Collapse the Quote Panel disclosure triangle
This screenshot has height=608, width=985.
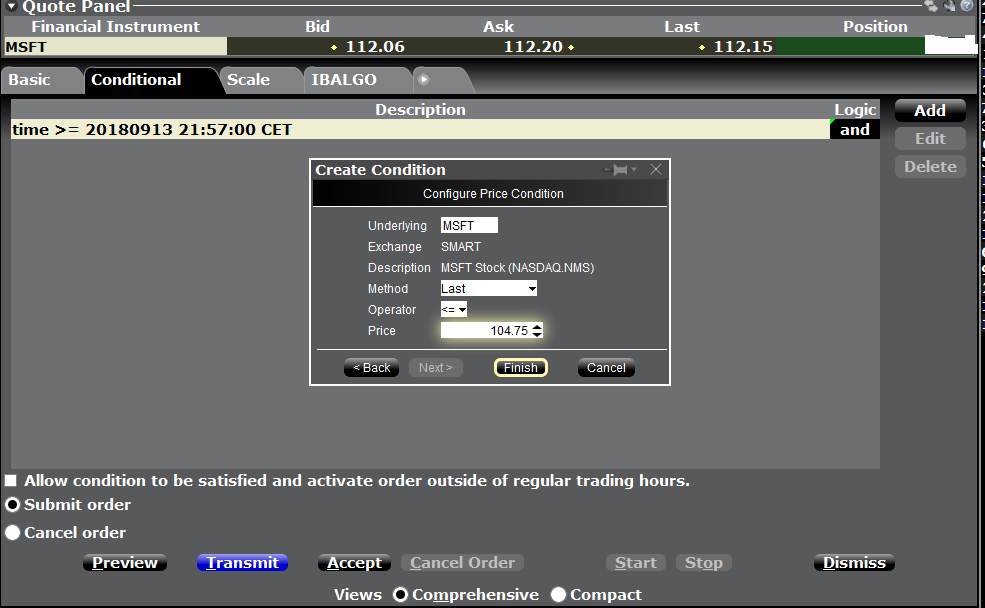pos(11,7)
